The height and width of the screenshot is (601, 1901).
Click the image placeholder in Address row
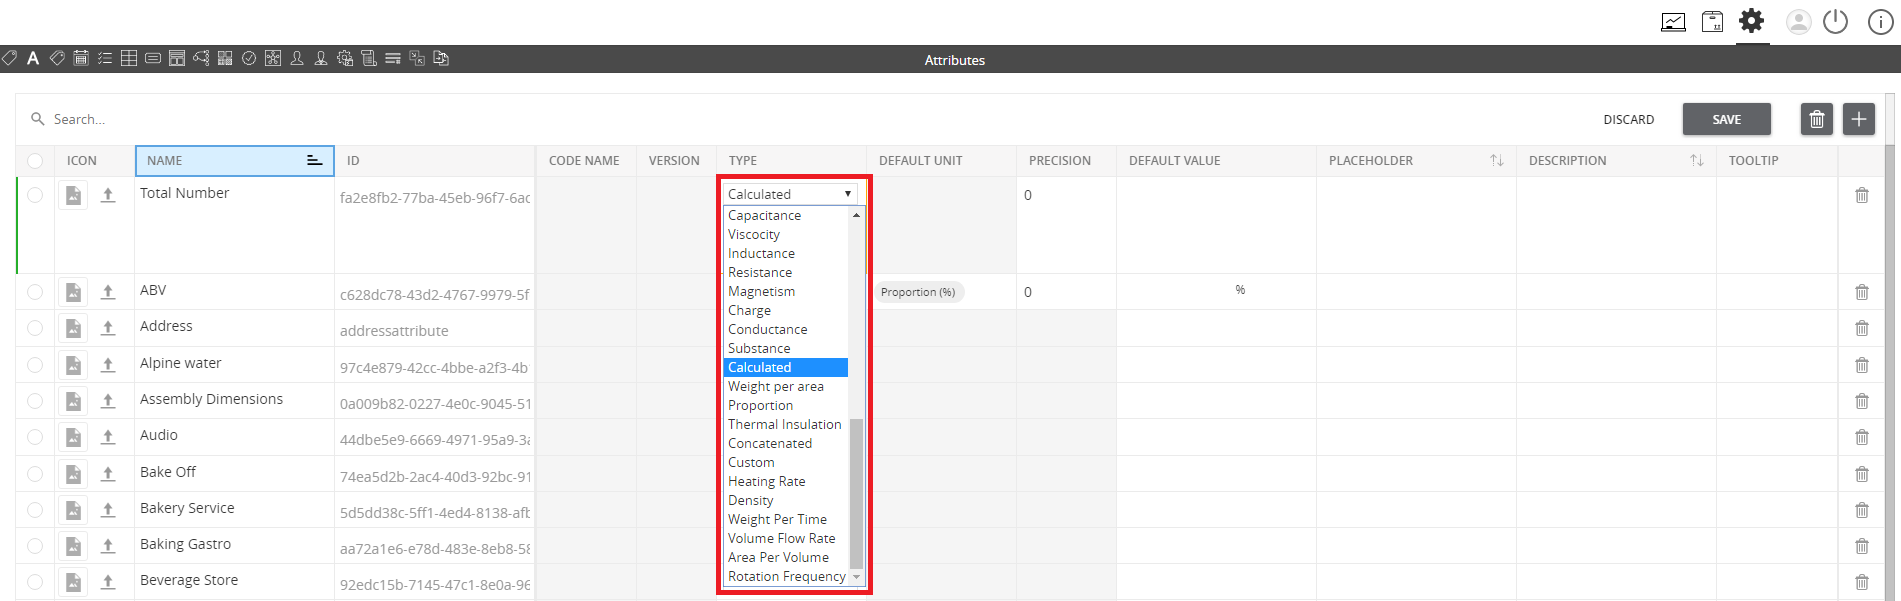(73, 328)
